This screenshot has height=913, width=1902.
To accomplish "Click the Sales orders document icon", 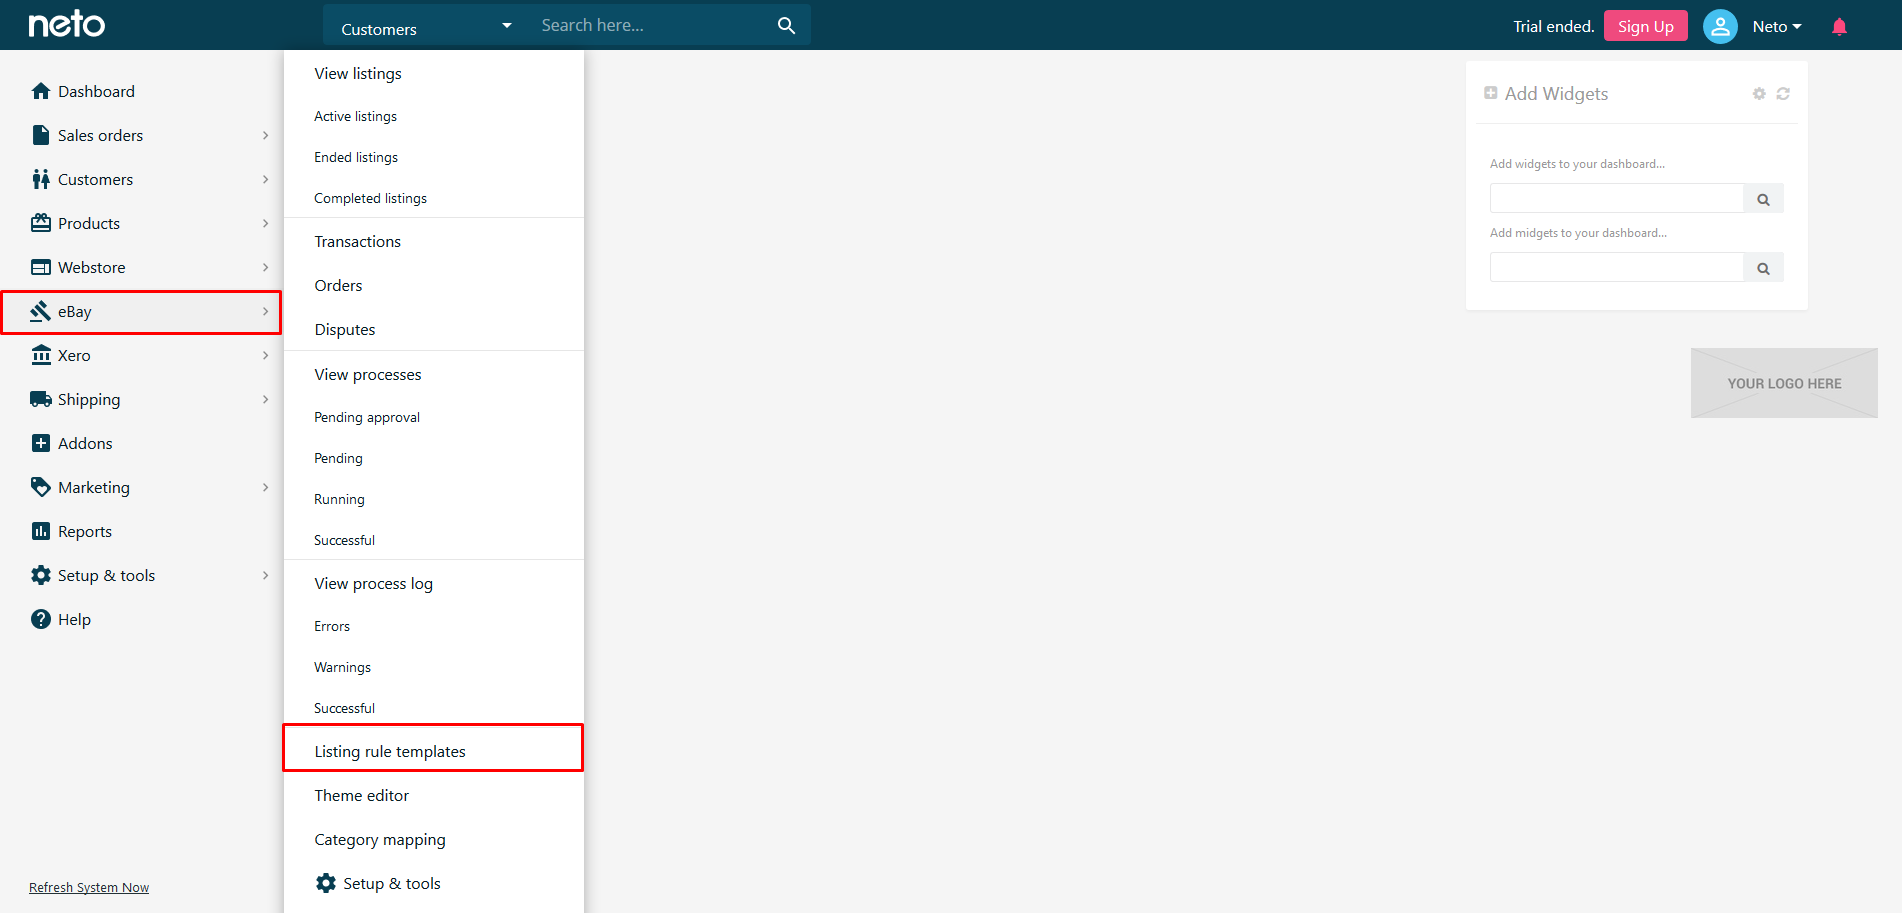I will coord(41,135).
